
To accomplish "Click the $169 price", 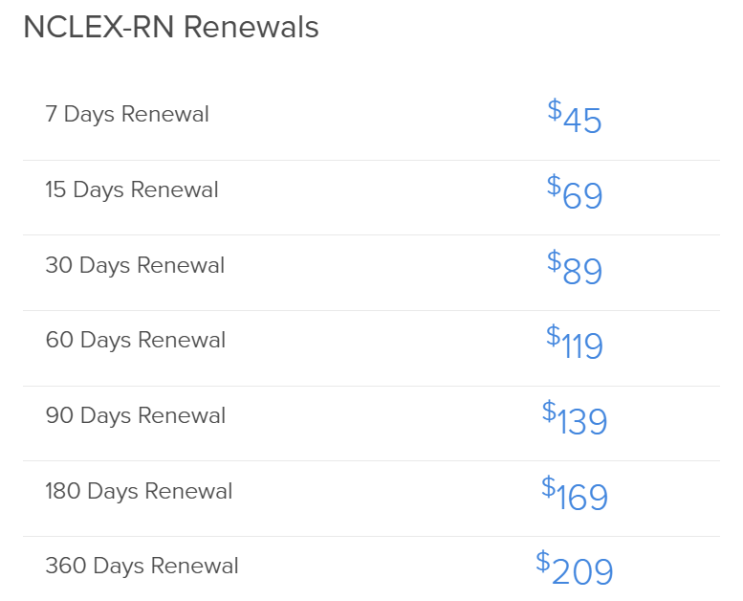I will (x=575, y=492).
